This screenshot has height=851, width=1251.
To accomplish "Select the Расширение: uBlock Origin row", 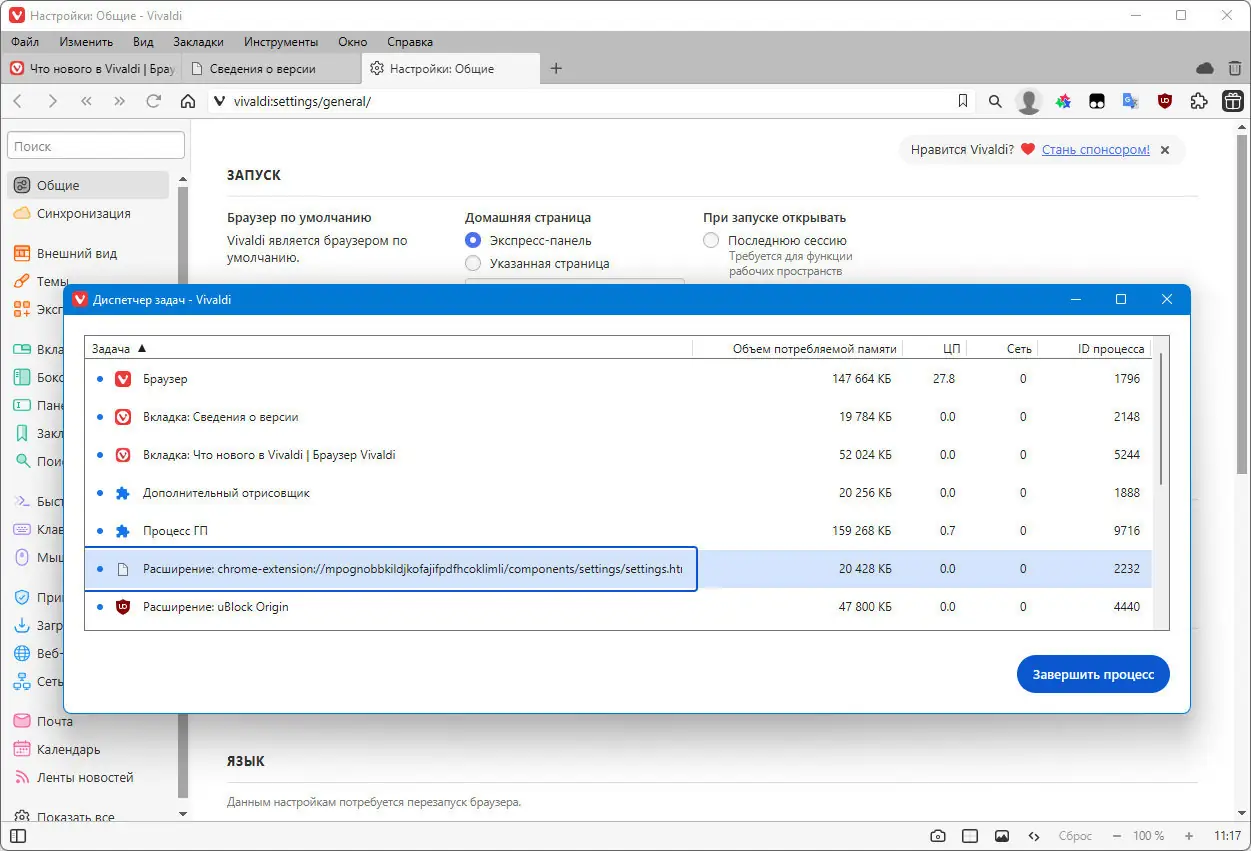I will pos(618,607).
